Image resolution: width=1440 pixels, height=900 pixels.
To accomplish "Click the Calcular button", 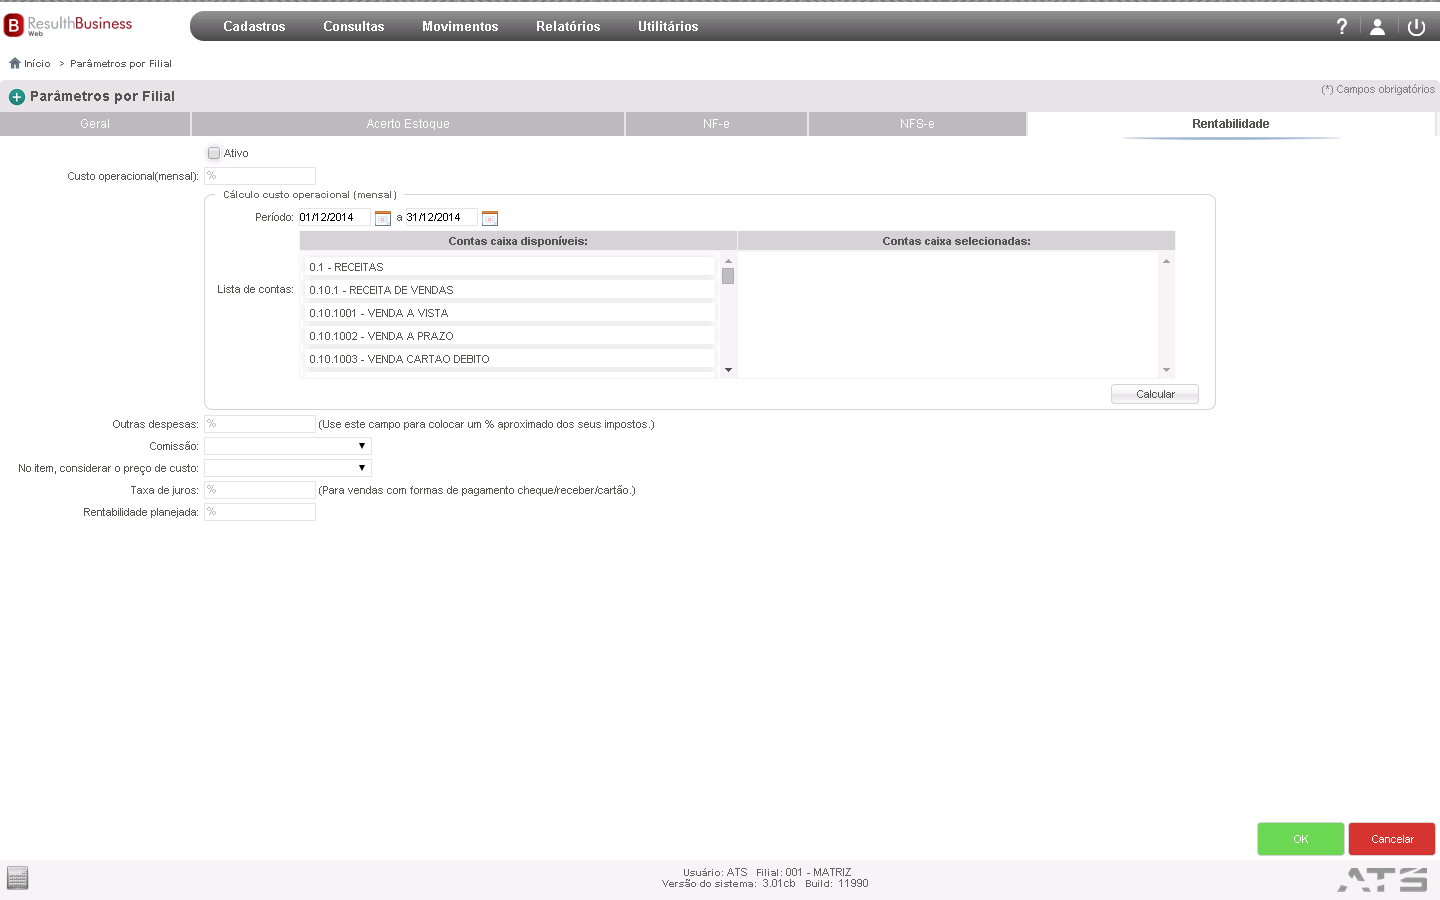I will 1155,394.
